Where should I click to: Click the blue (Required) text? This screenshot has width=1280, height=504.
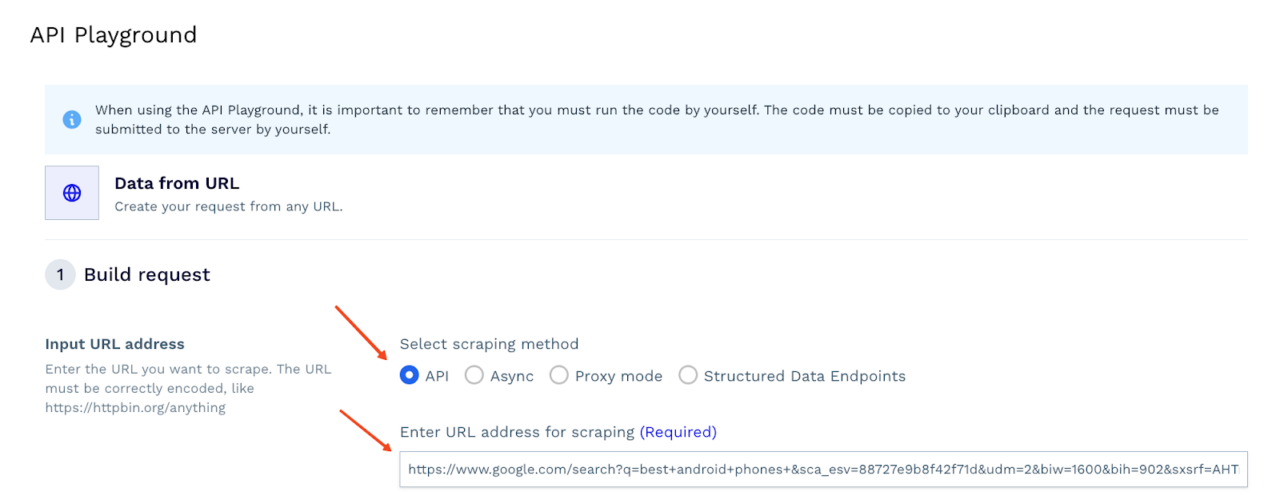click(678, 432)
